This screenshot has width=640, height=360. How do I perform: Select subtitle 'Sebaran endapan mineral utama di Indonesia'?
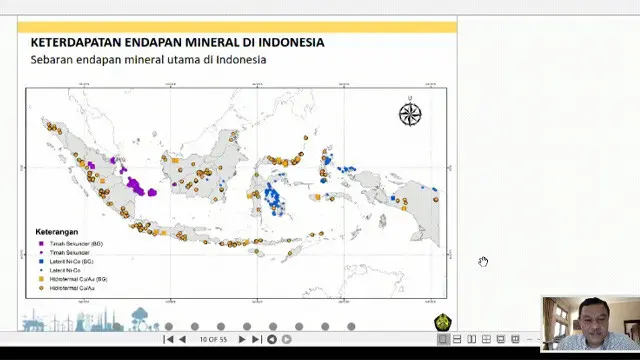tap(149, 60)
